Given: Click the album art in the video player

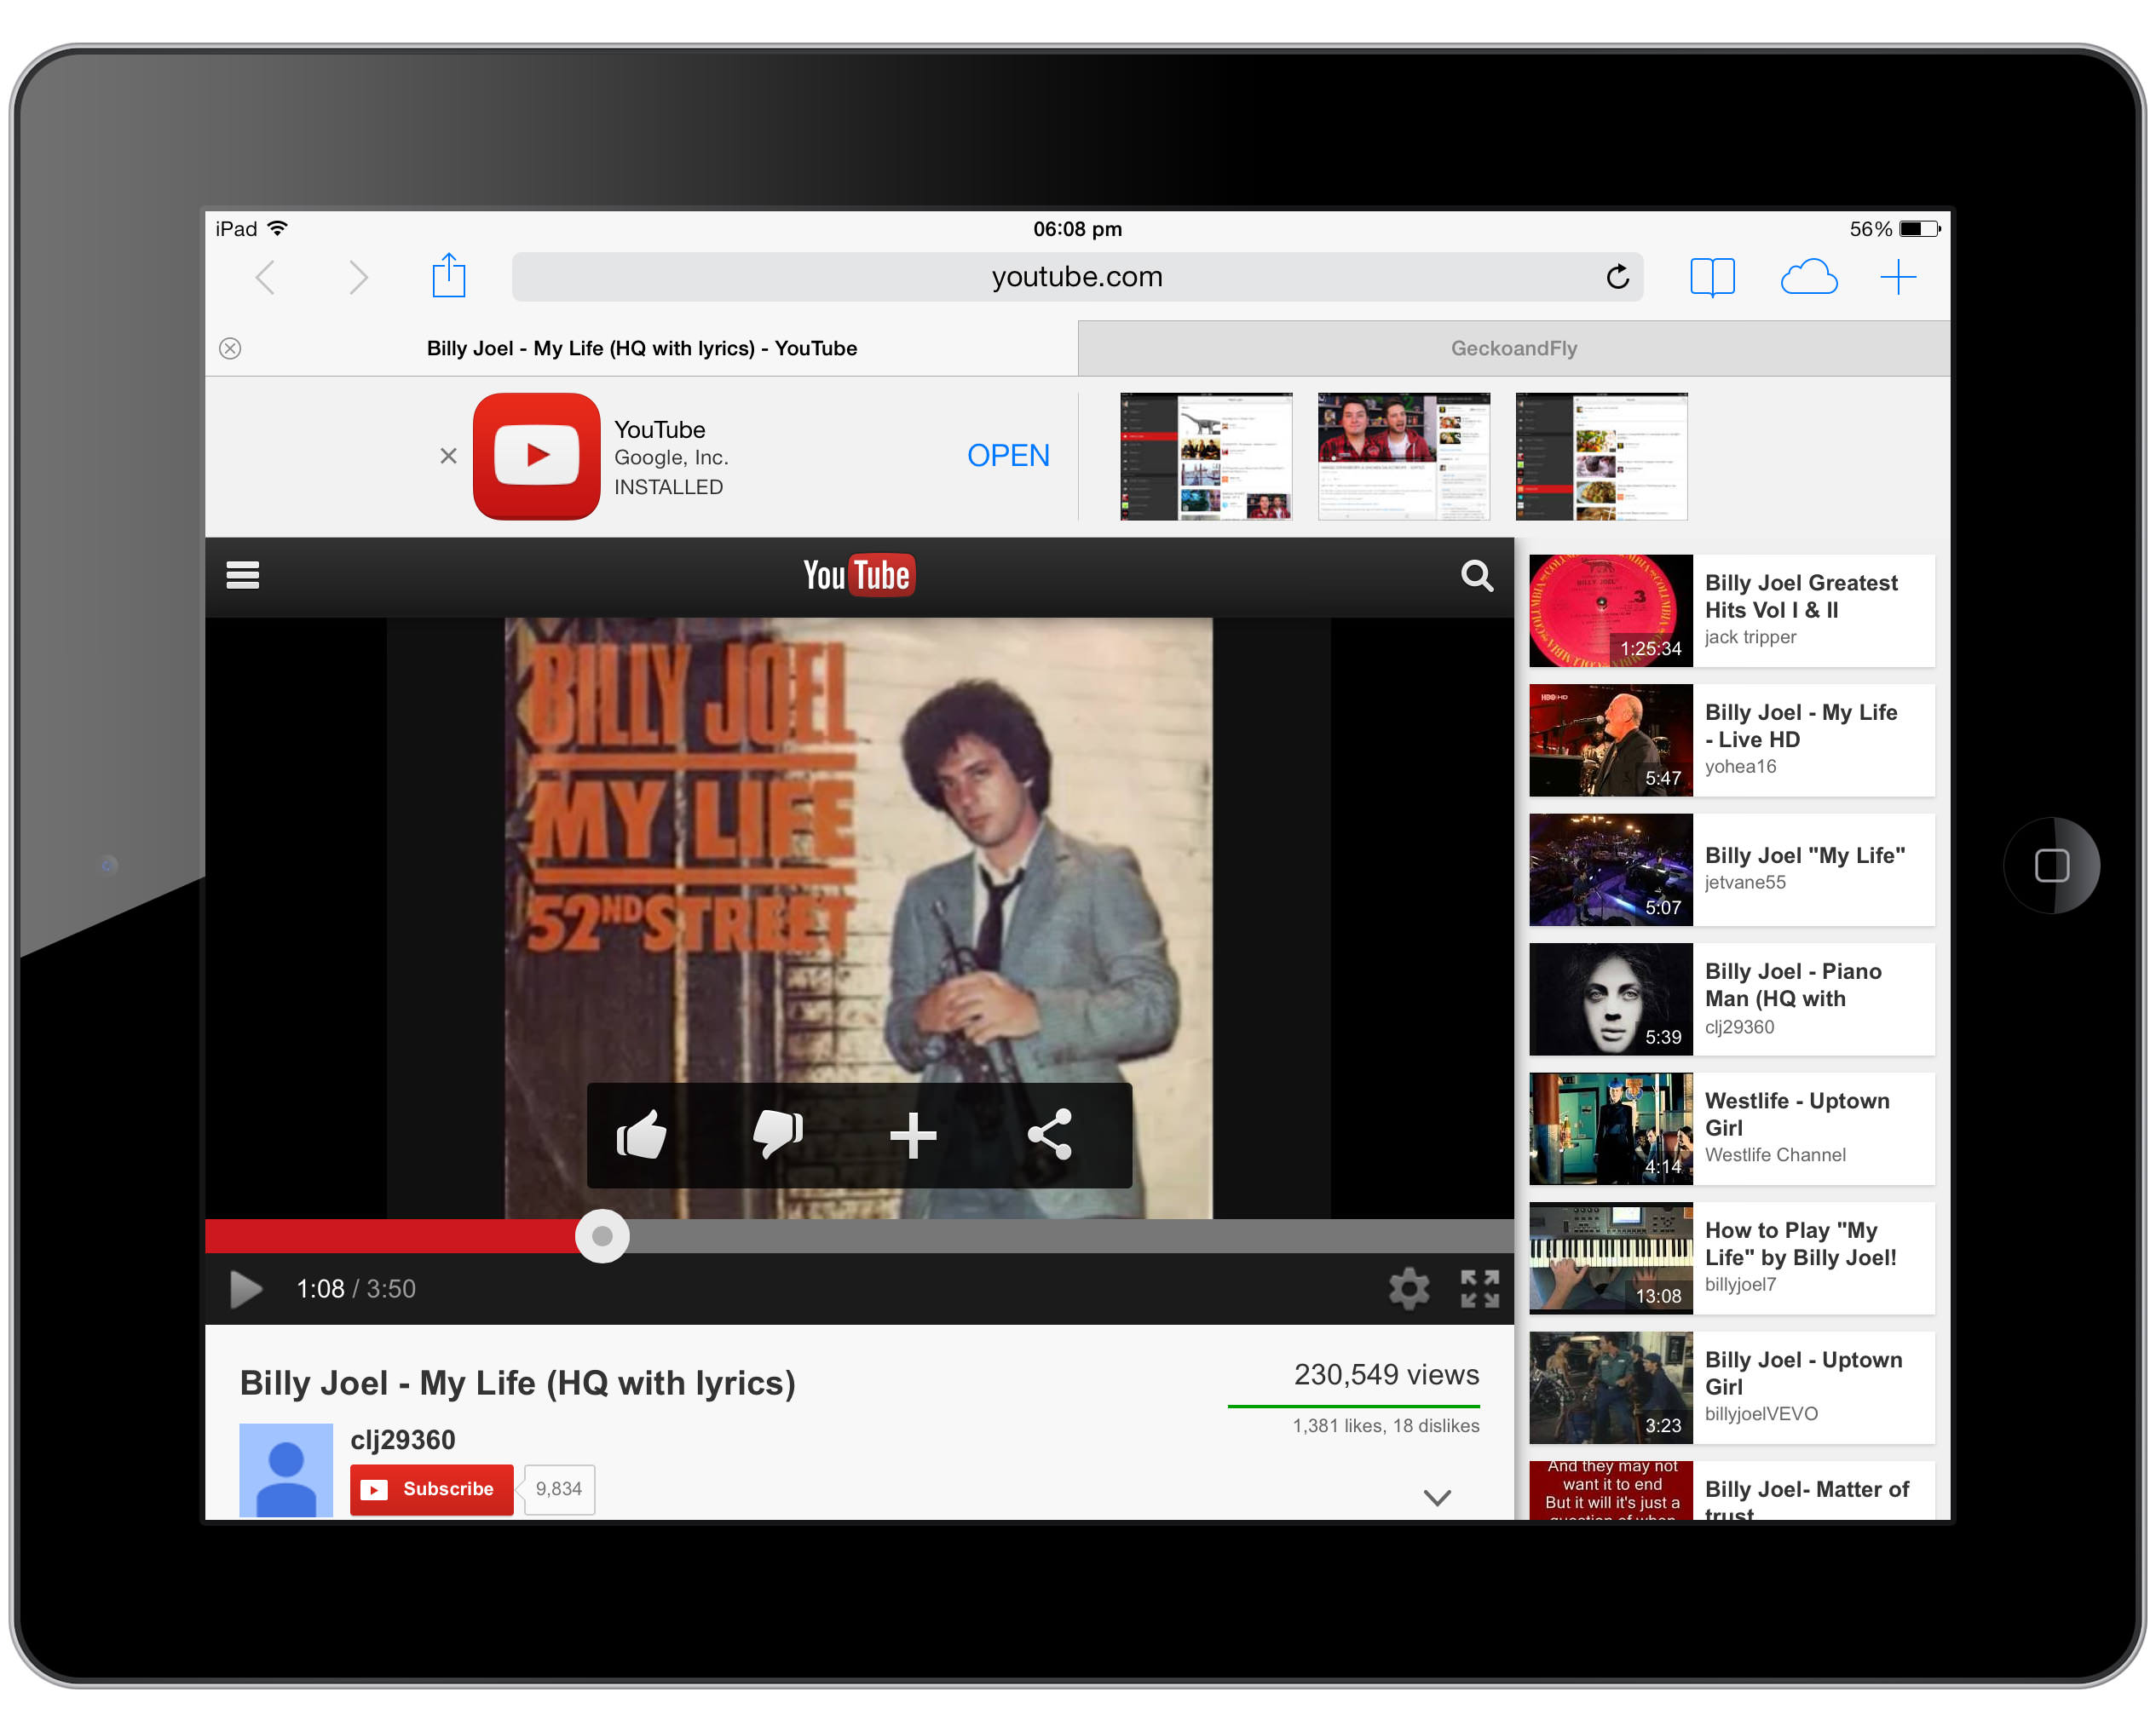Looking at the screenshot, I should tap(858, 918).
